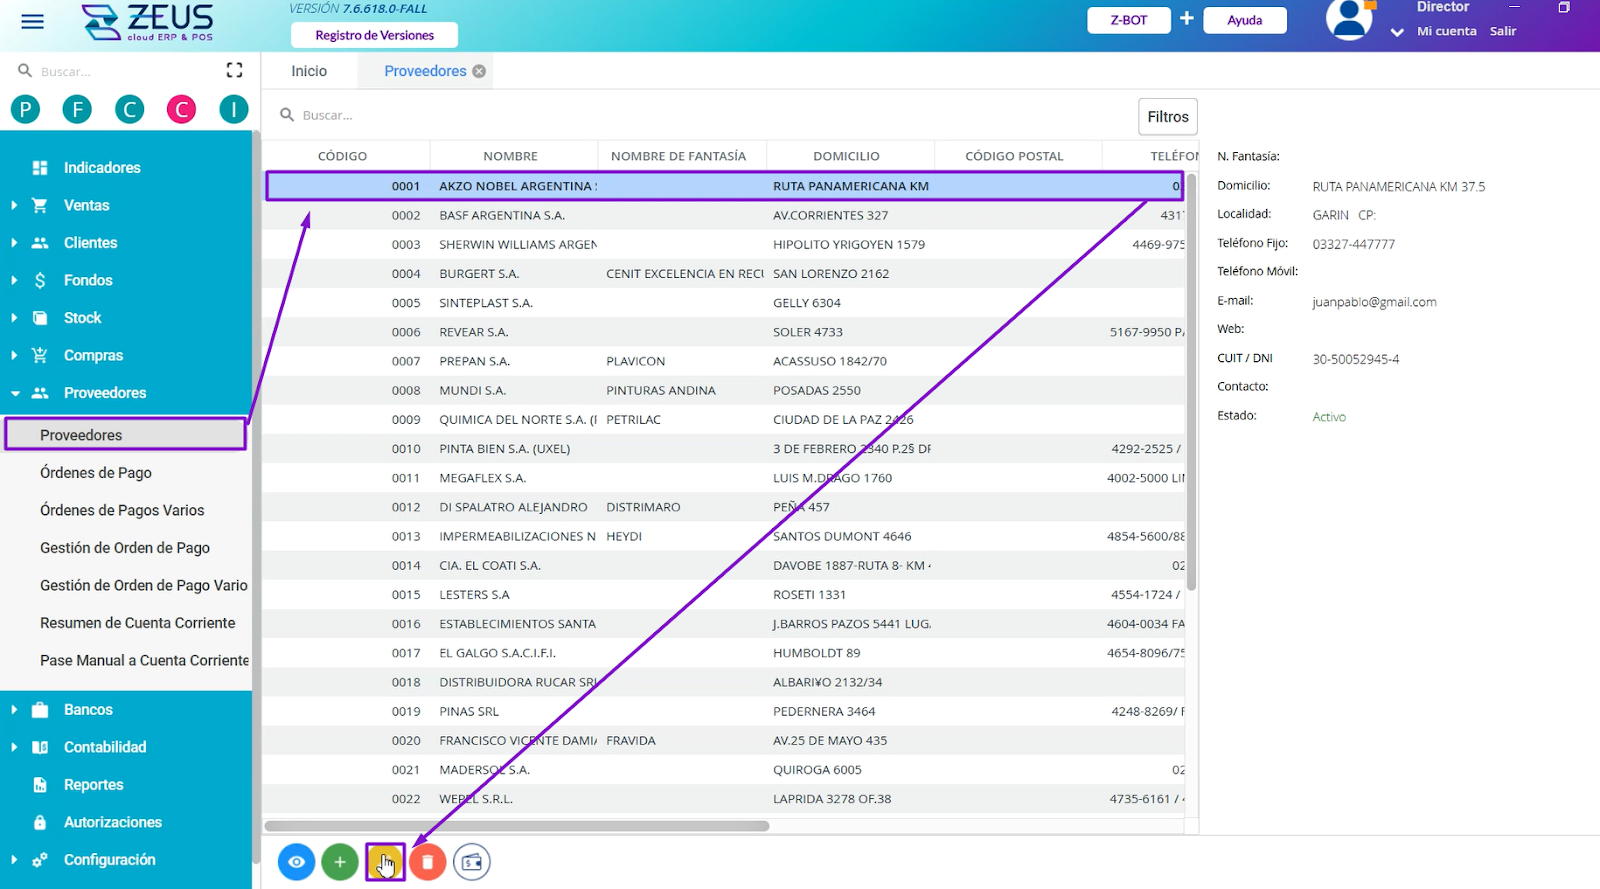Expand the Bancos menu arrow
Viewport: 1600px width, 889px height.
[x=14, y=710]
